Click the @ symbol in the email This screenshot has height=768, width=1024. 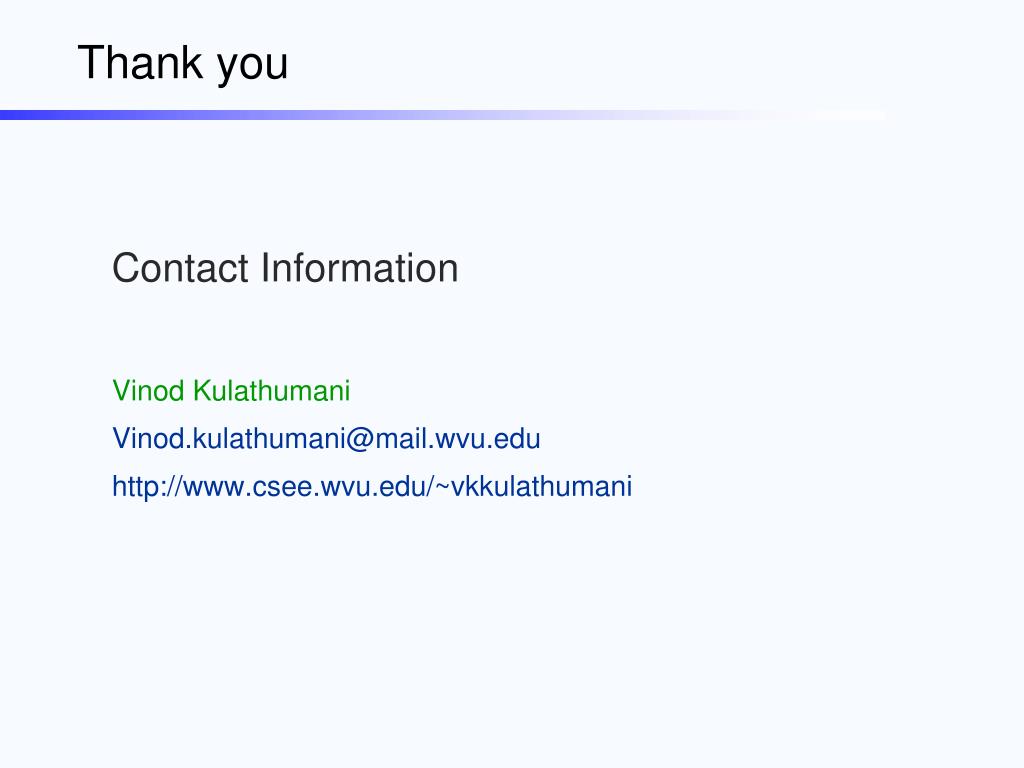point(359,440)
